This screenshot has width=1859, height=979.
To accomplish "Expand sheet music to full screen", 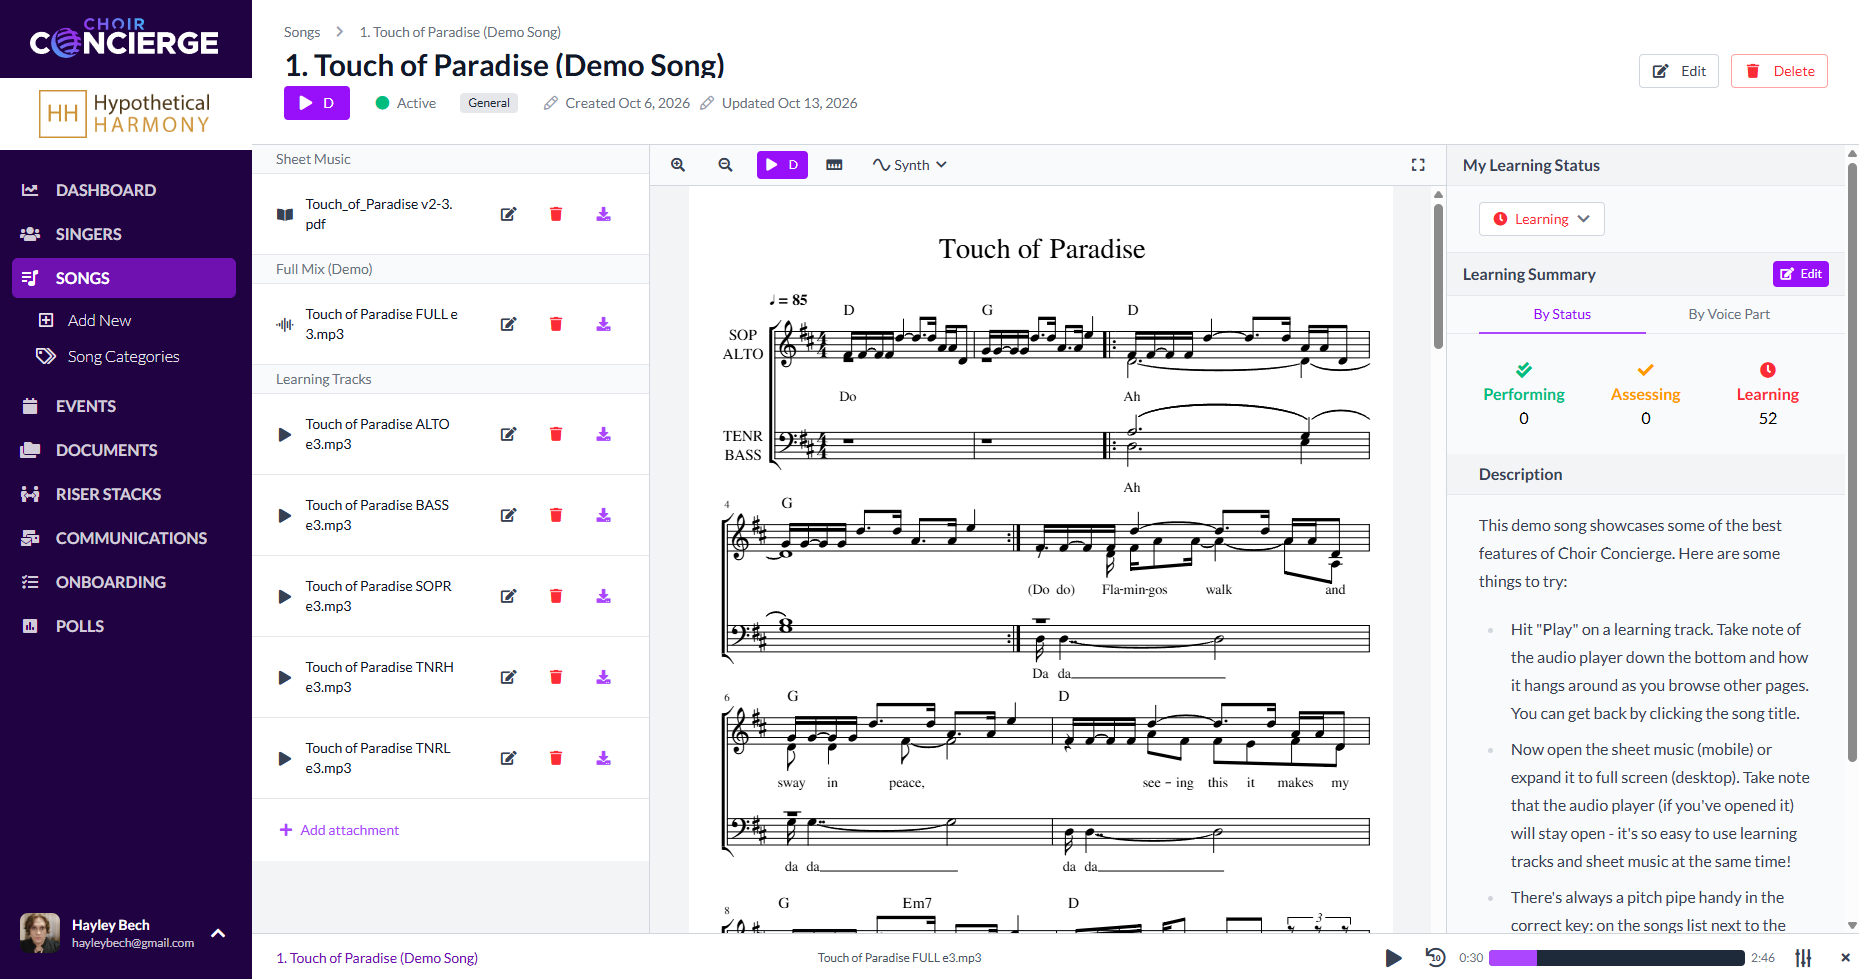I will click(x=1418, y=165).
